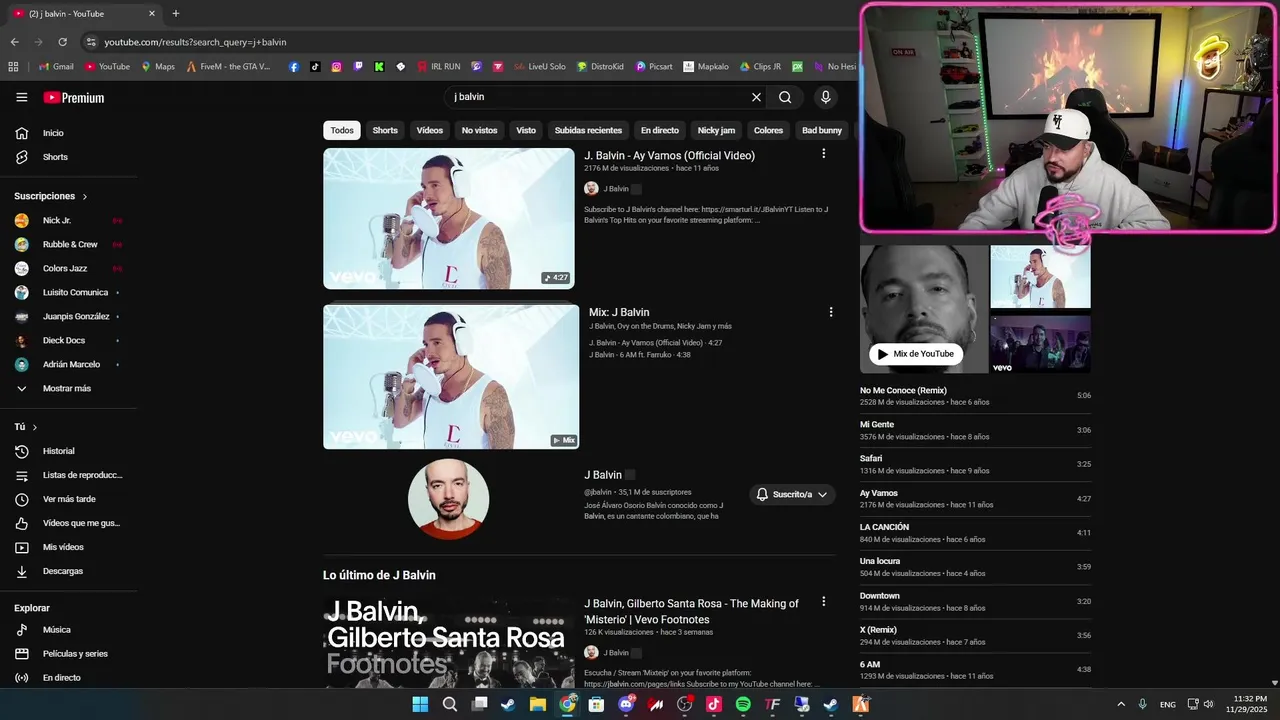Click the magnifier search button
The image size is (1280, 720).
coord(785,97)
